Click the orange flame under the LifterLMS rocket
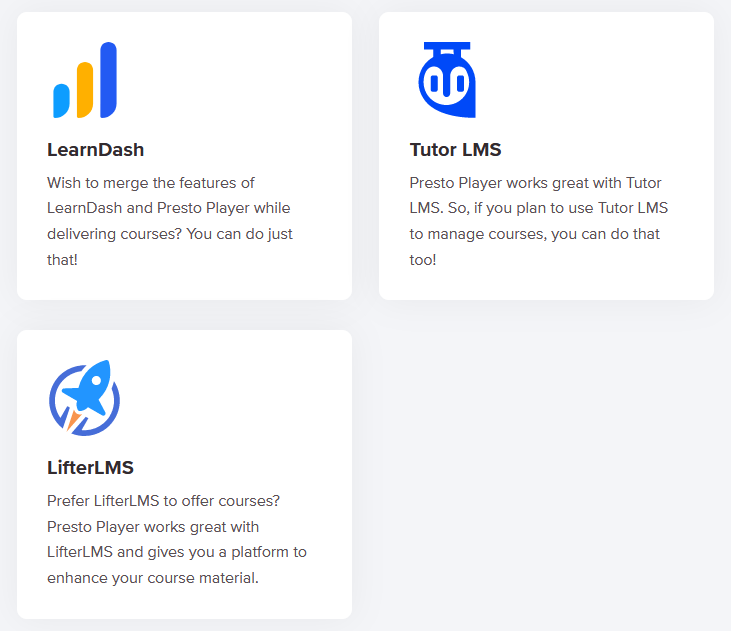This screenshot has width=731, height=631. tap(73, 420)
